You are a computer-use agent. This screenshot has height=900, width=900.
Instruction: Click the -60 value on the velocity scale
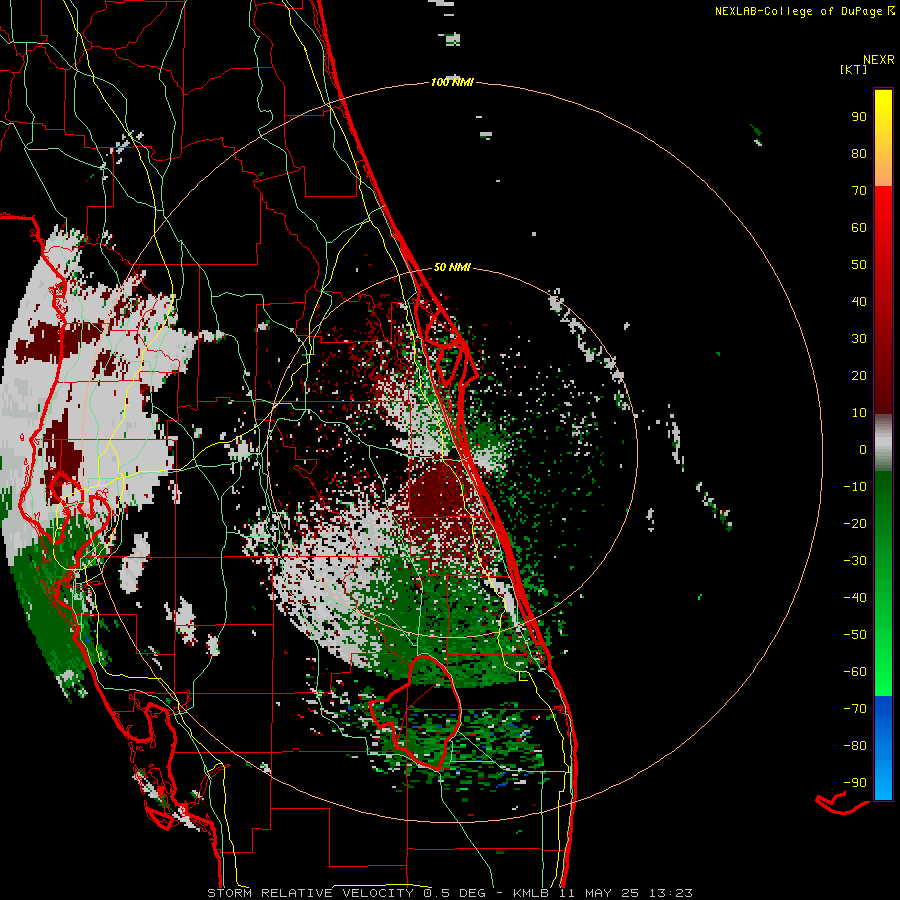click(855, 672)
